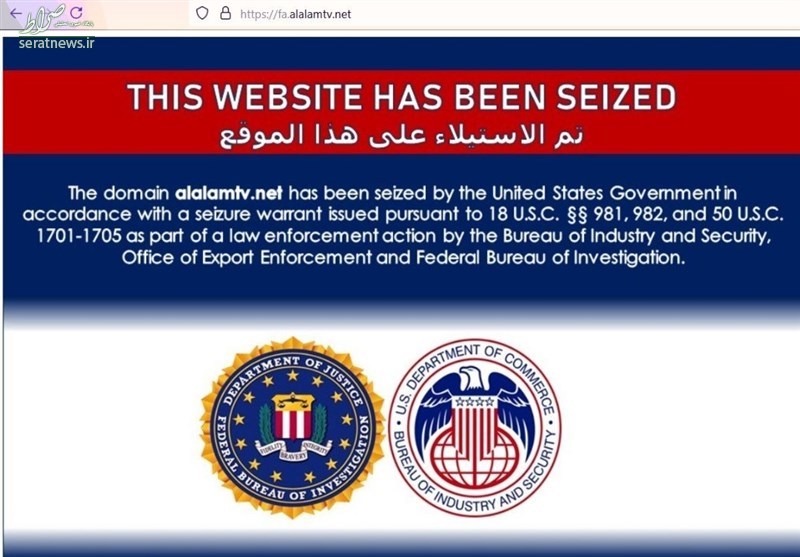Open the tracking protection shield icon
800x557 pixels.
point(202,13)
